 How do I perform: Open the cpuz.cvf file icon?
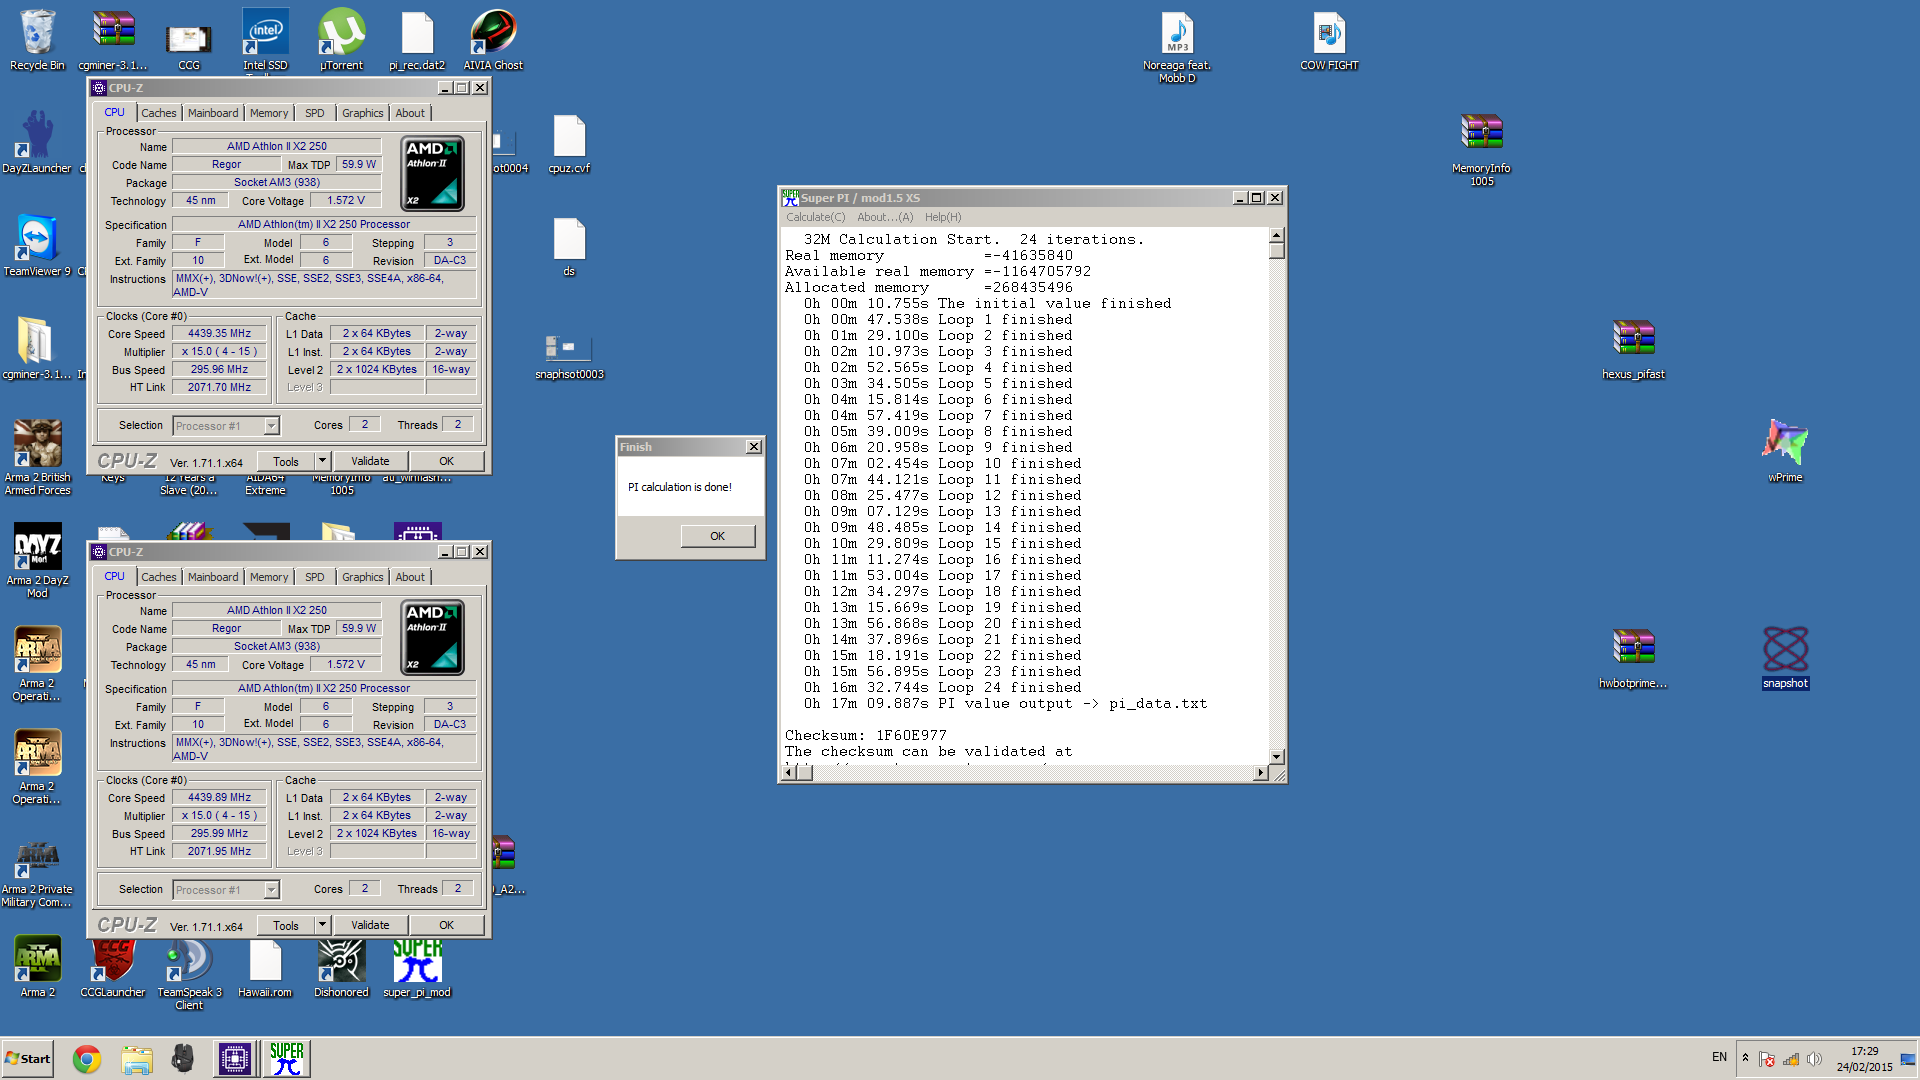(x=569, y=143)
